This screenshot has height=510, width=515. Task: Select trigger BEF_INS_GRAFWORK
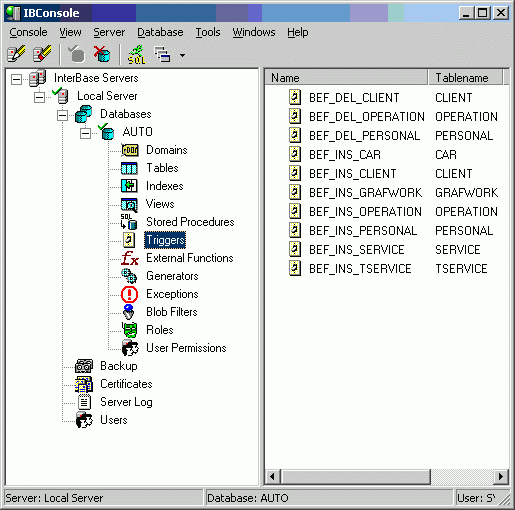365,193
